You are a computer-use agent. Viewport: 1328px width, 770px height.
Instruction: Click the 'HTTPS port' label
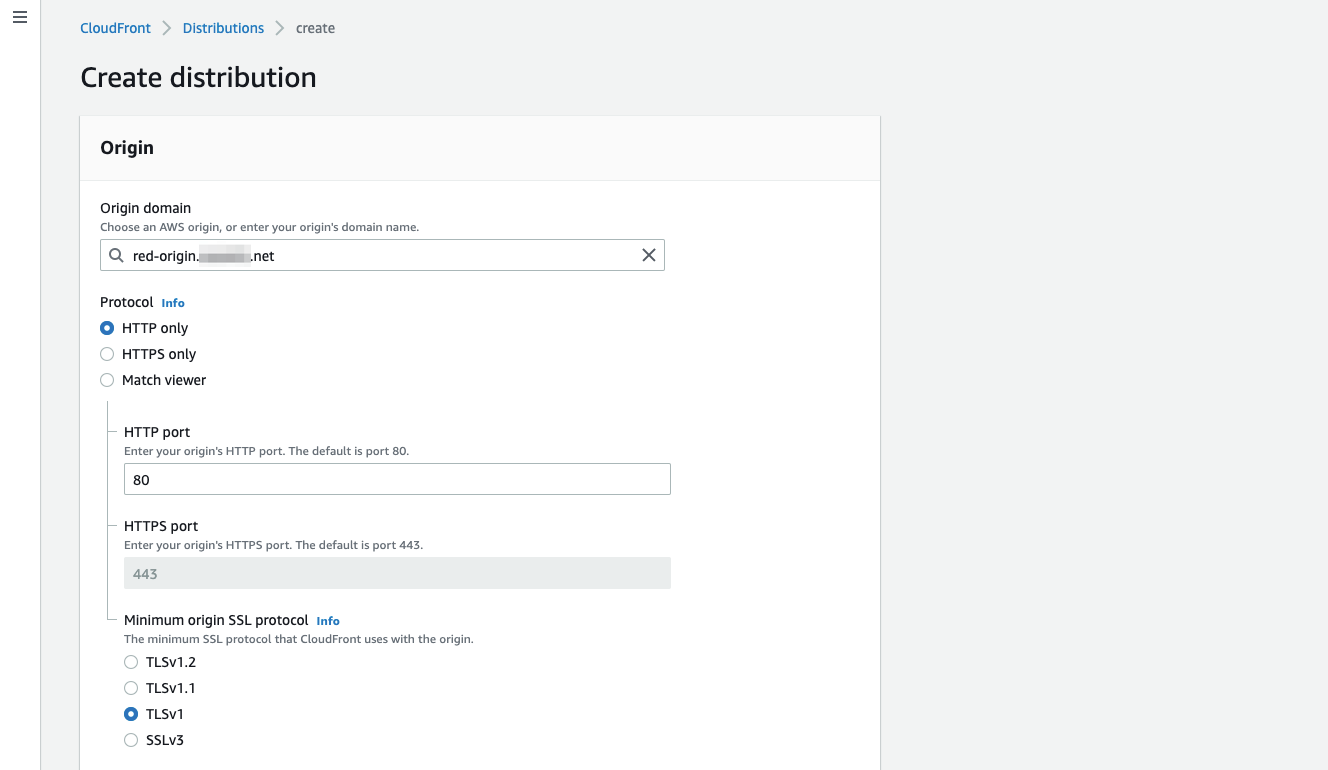(x=161, y=526)
